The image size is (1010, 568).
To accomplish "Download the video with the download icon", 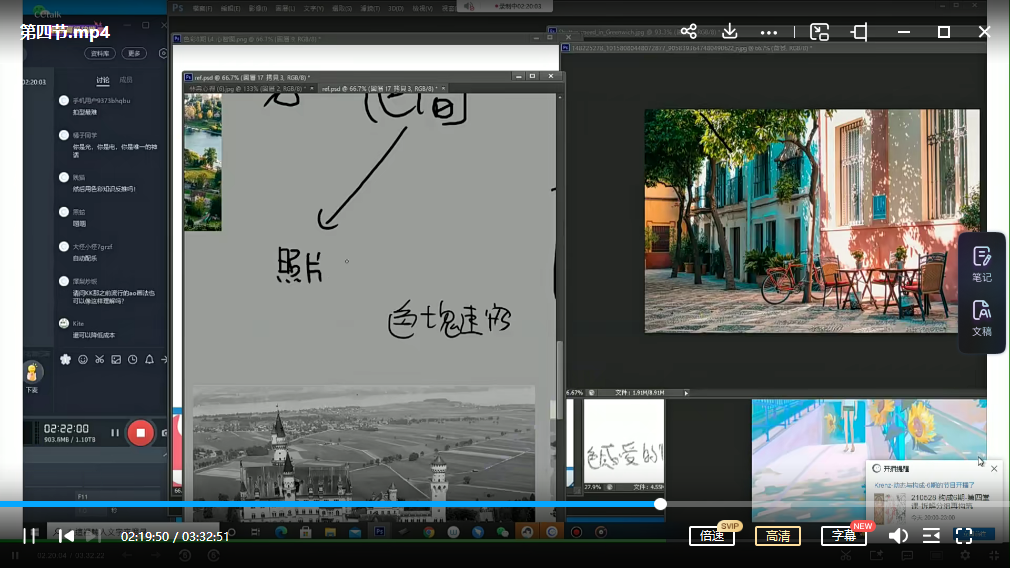I will coord(730,32).
